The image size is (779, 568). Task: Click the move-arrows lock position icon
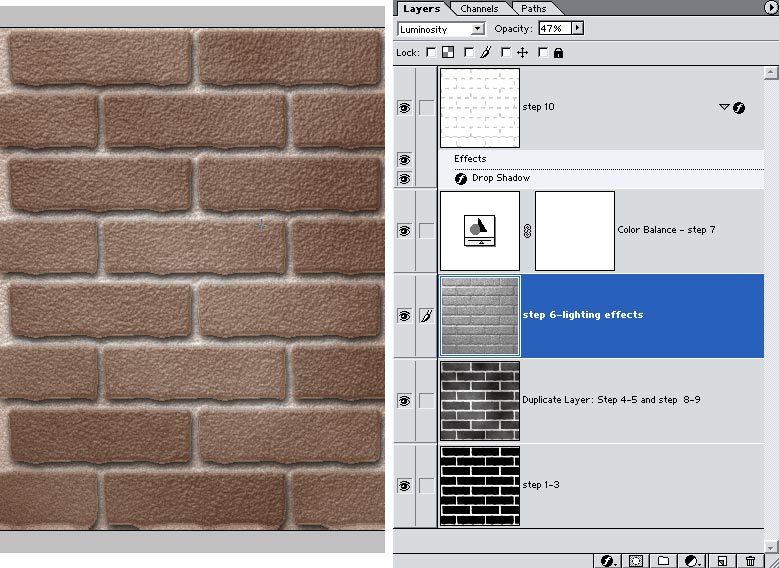pyautogui.click(x=522, y=52)
